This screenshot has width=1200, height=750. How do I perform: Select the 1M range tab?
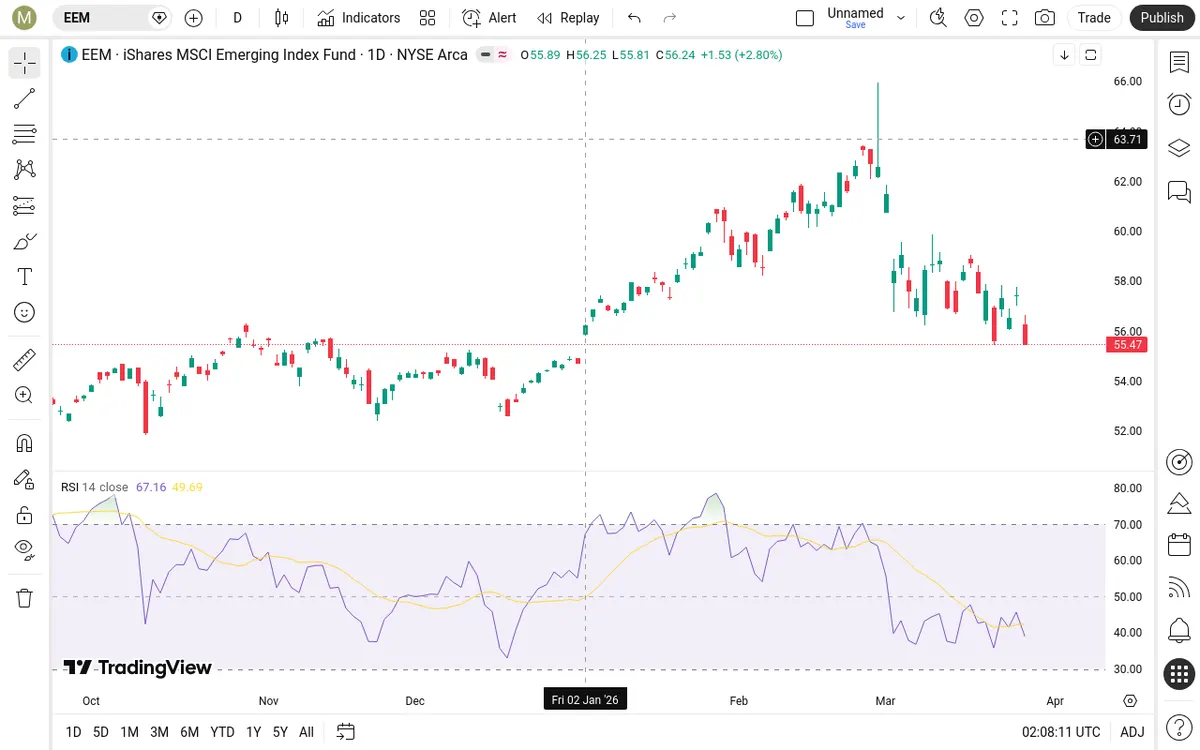[129, 732]
